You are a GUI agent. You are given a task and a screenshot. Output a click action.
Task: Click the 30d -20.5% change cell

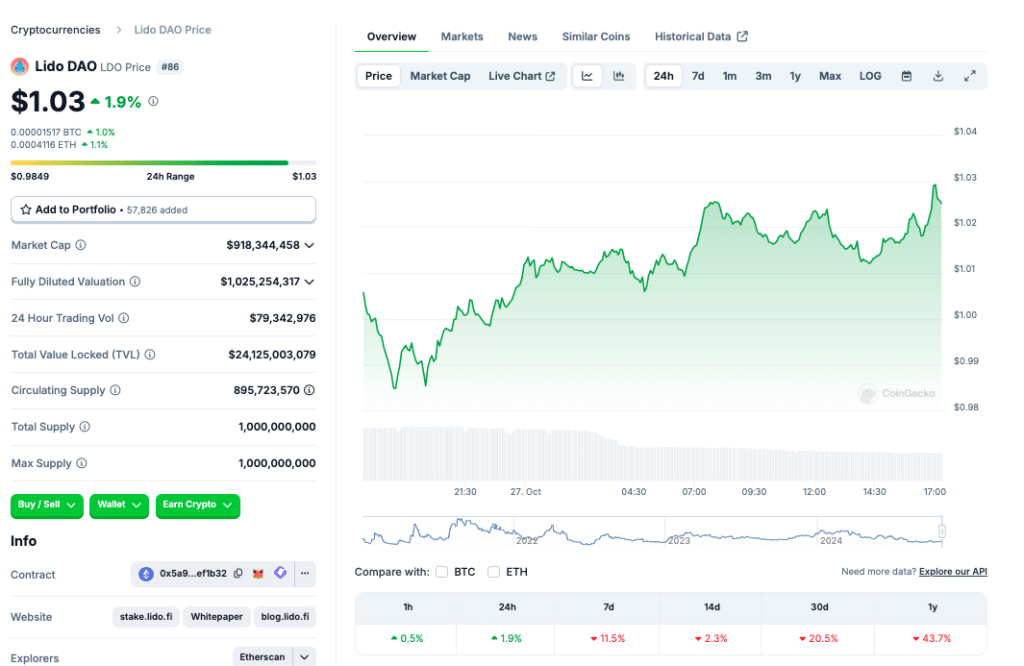(818, 639)
